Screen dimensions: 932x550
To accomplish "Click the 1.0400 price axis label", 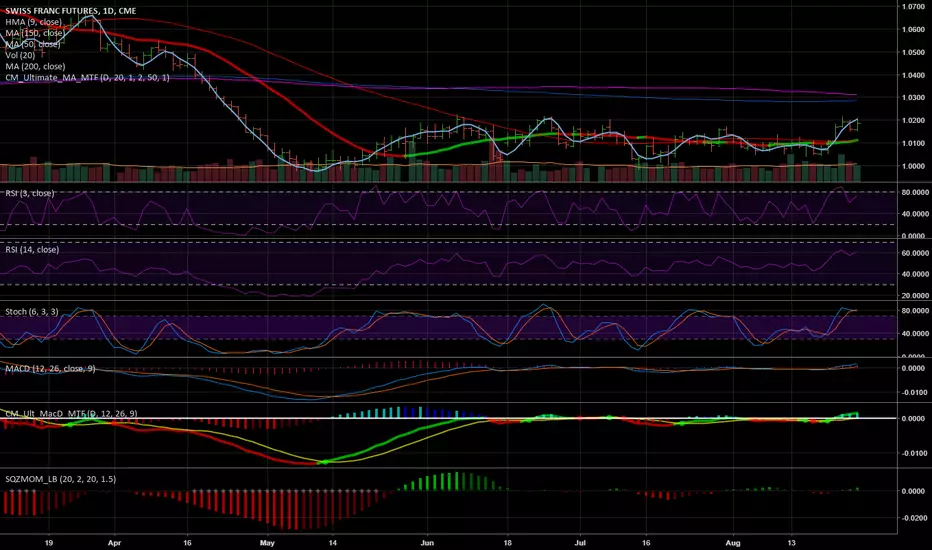I will [x=913, y=76].
